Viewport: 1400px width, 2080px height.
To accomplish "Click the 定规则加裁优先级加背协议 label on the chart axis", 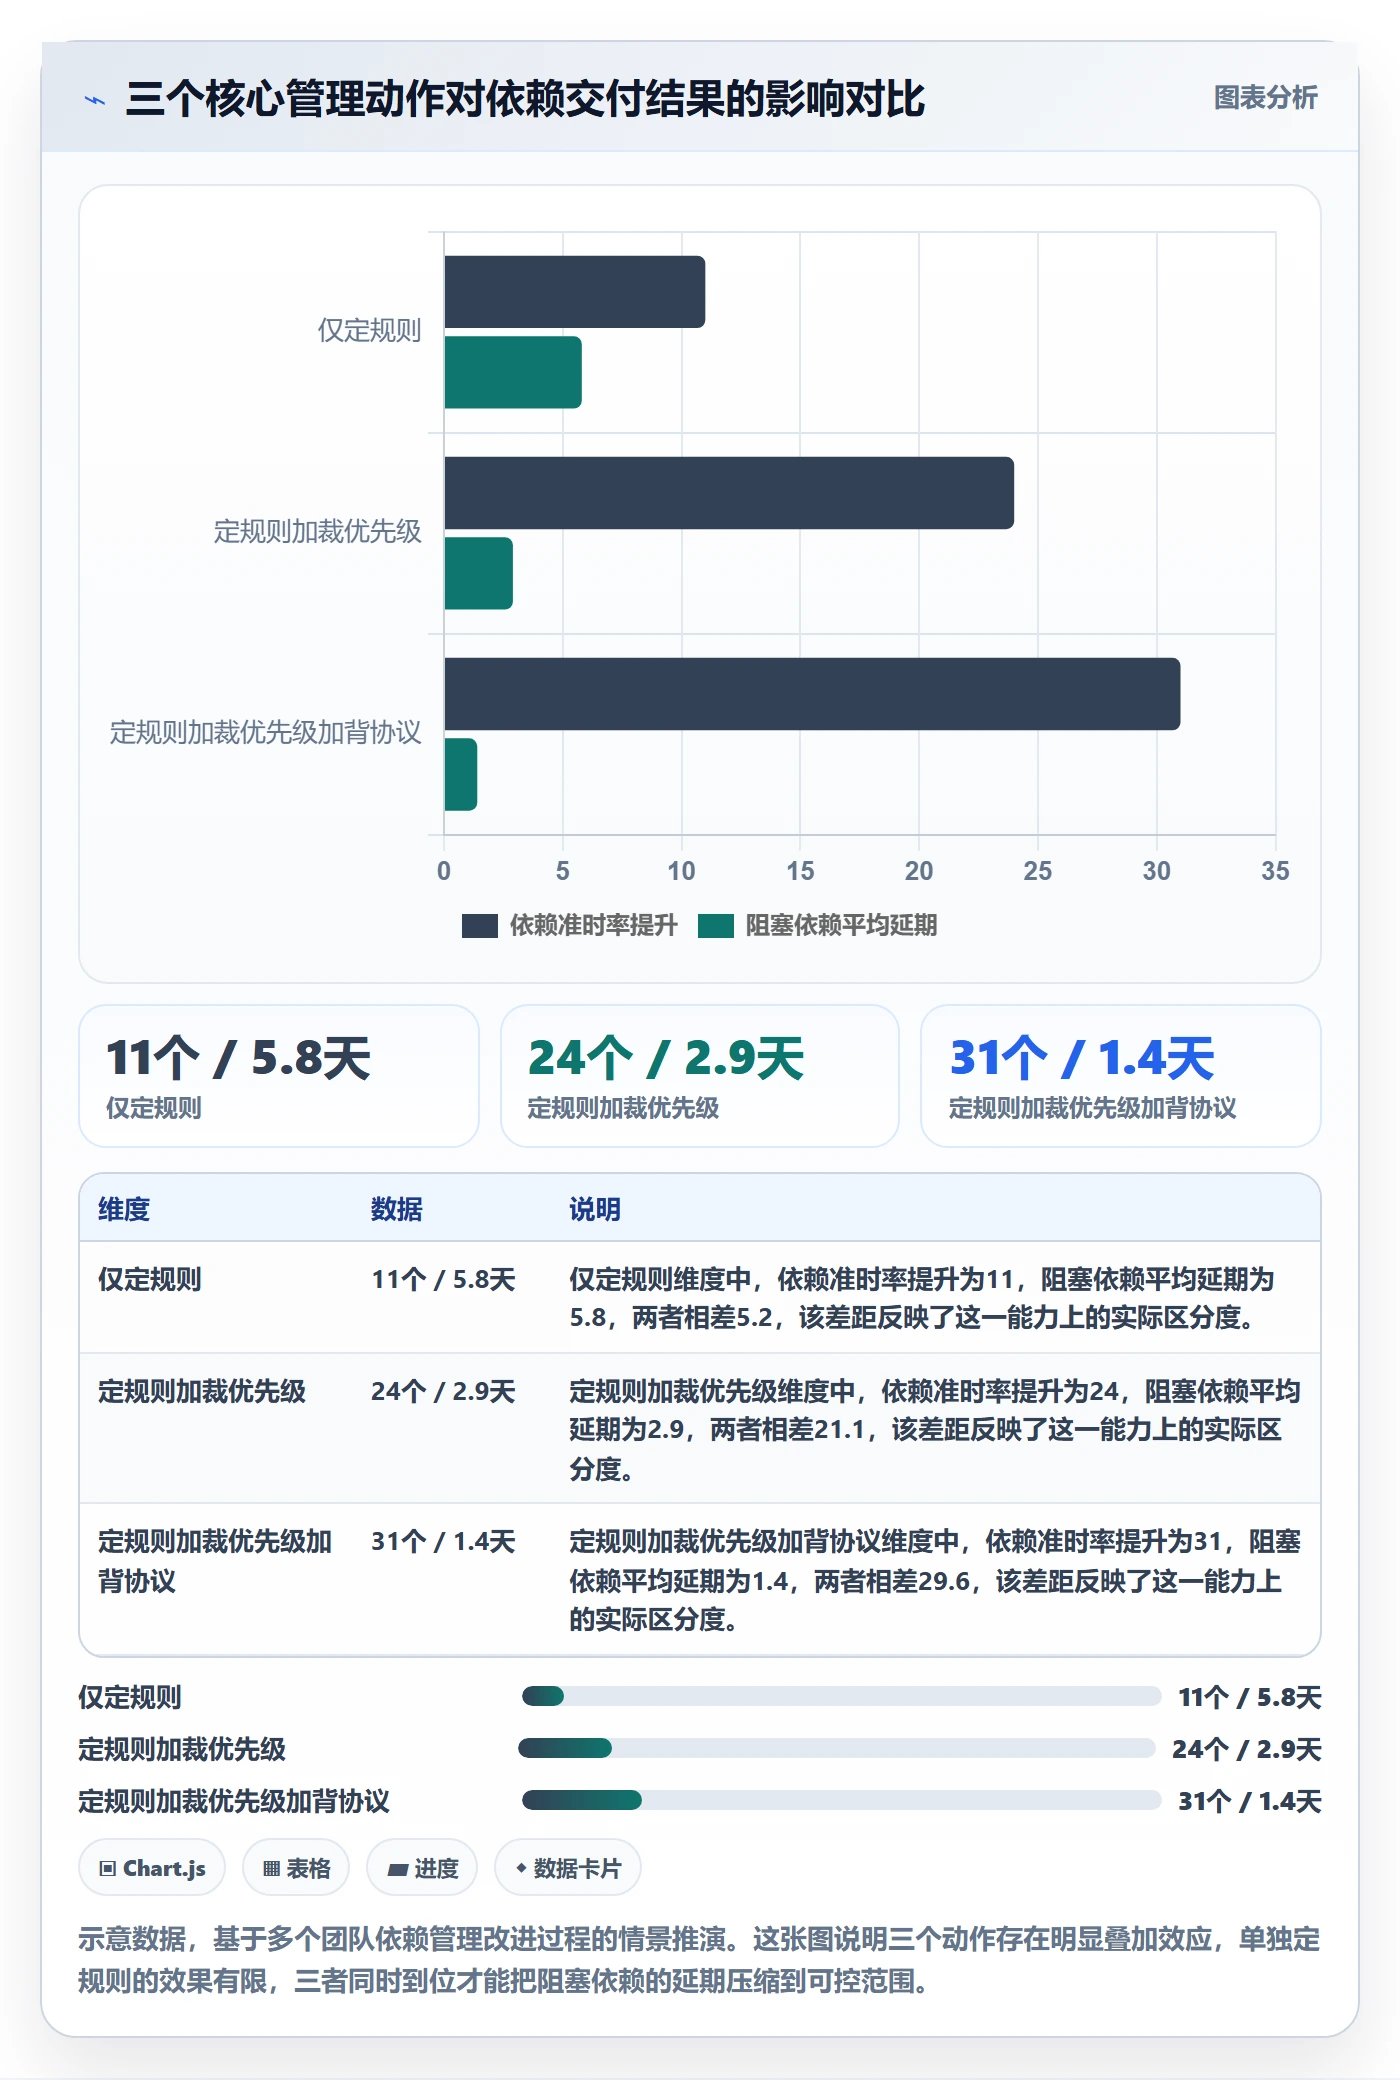I will point(265,733).
